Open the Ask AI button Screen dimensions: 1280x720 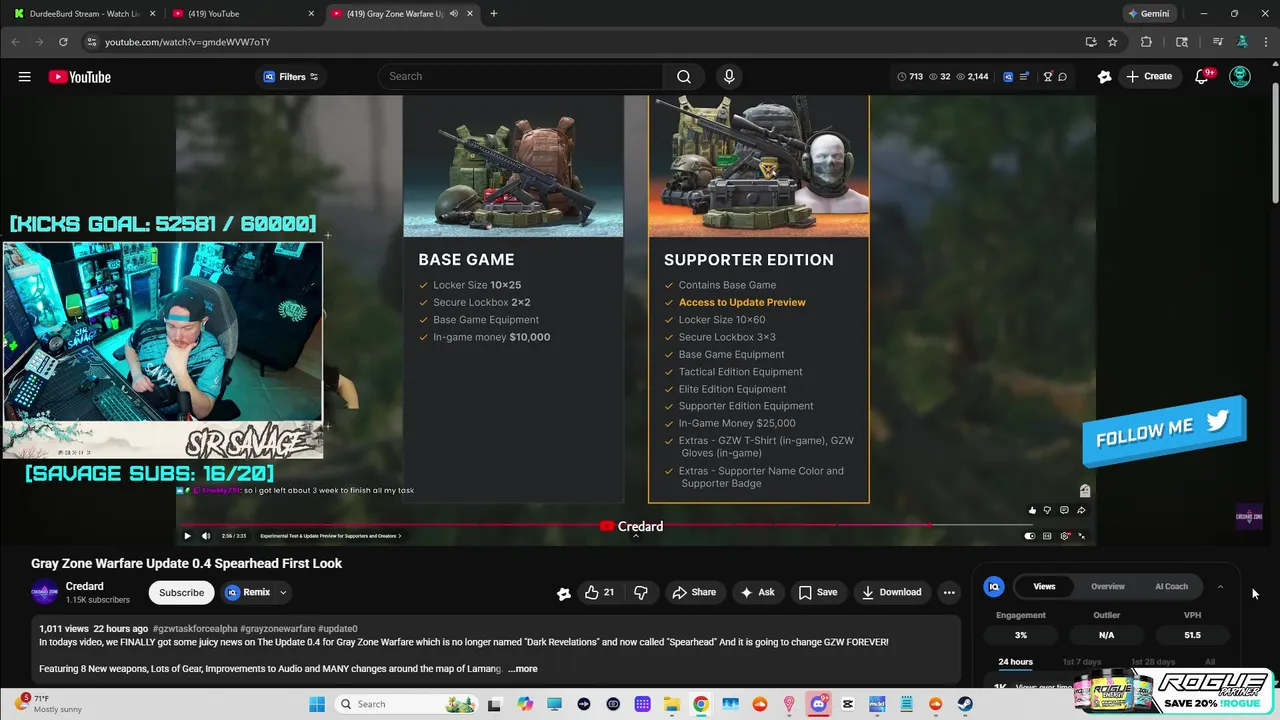point(757,592)
